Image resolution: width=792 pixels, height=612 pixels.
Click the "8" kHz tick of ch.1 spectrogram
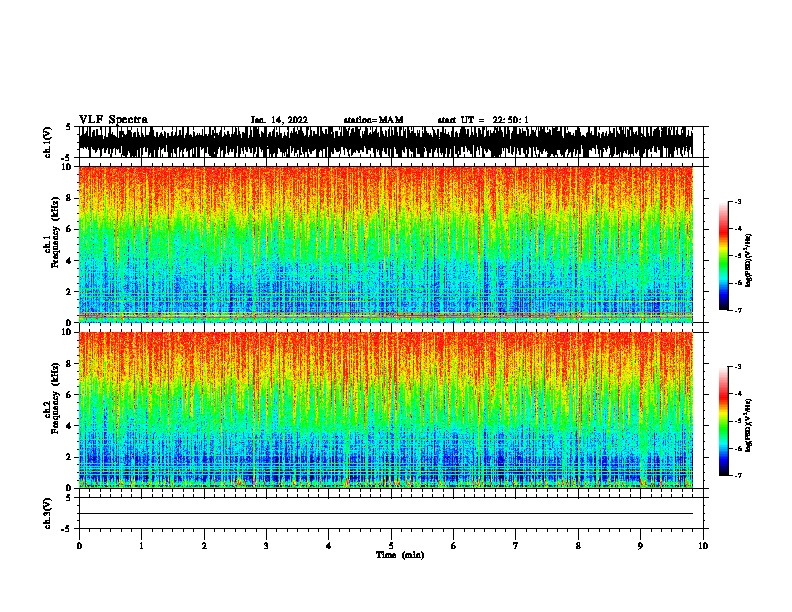tap(70, 198)
